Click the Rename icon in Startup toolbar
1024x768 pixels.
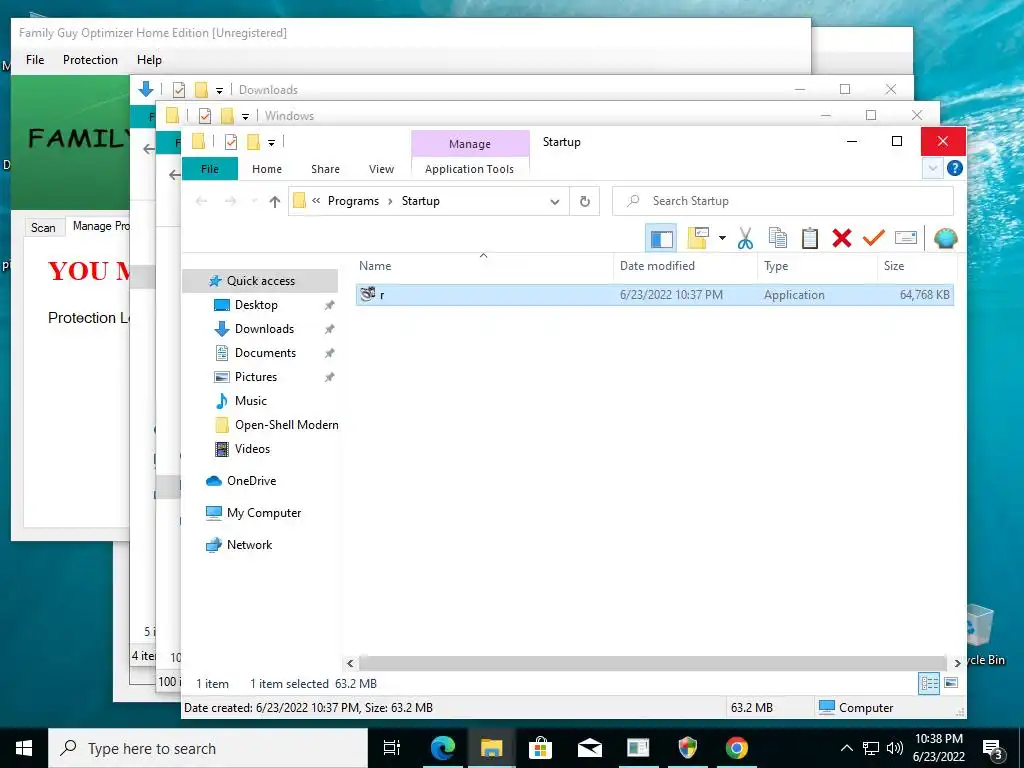point(906,238)
